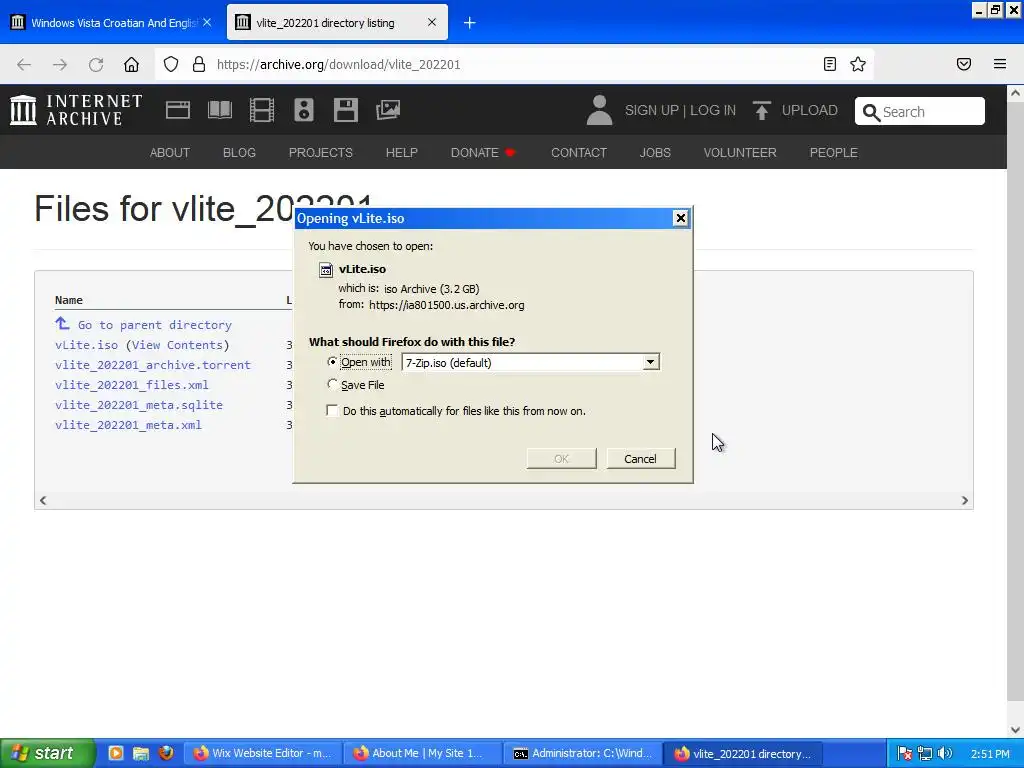Click the OK button in the dialog

point(562,458)
